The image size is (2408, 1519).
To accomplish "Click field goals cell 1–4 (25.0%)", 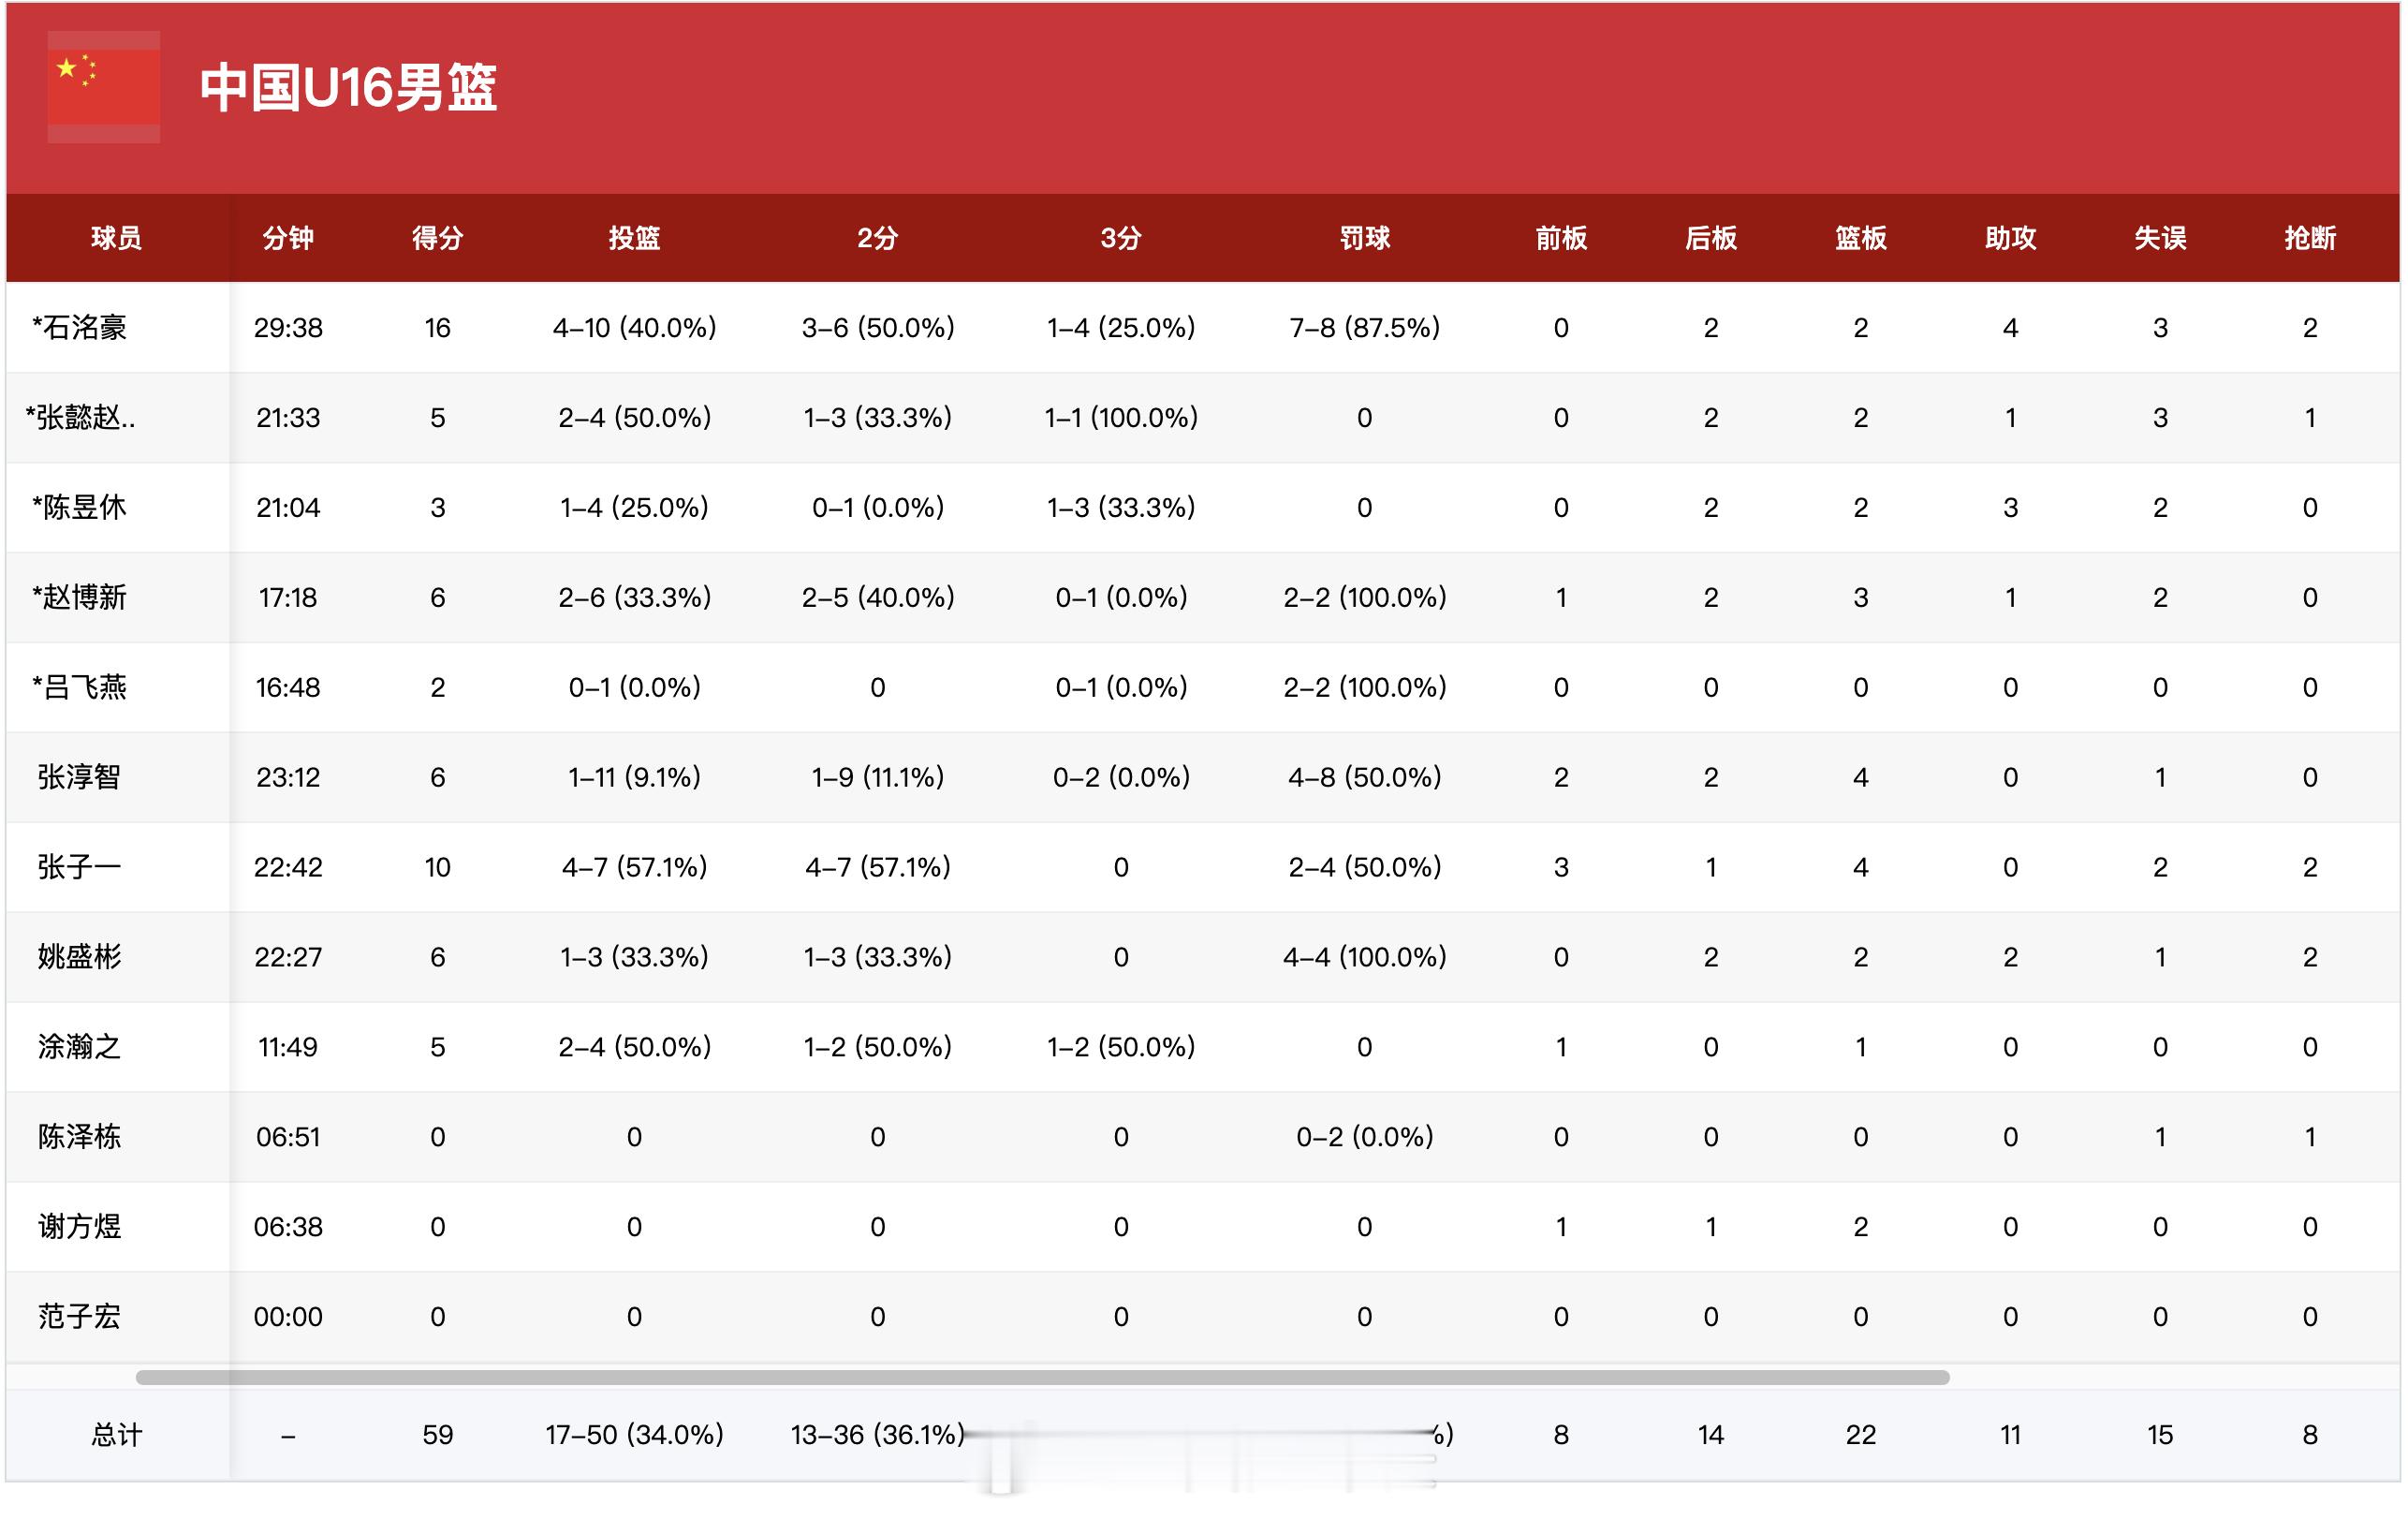I will (x=634, y=508).
